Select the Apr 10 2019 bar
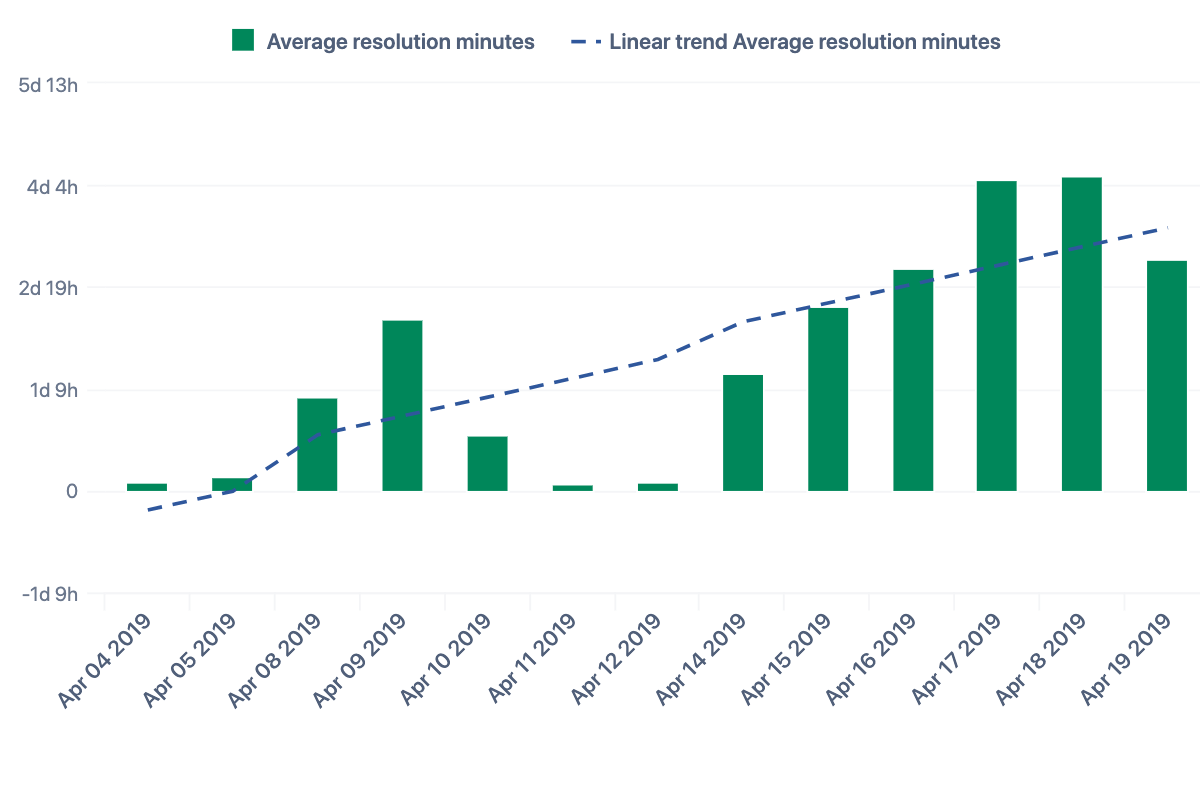 (487, 464)
